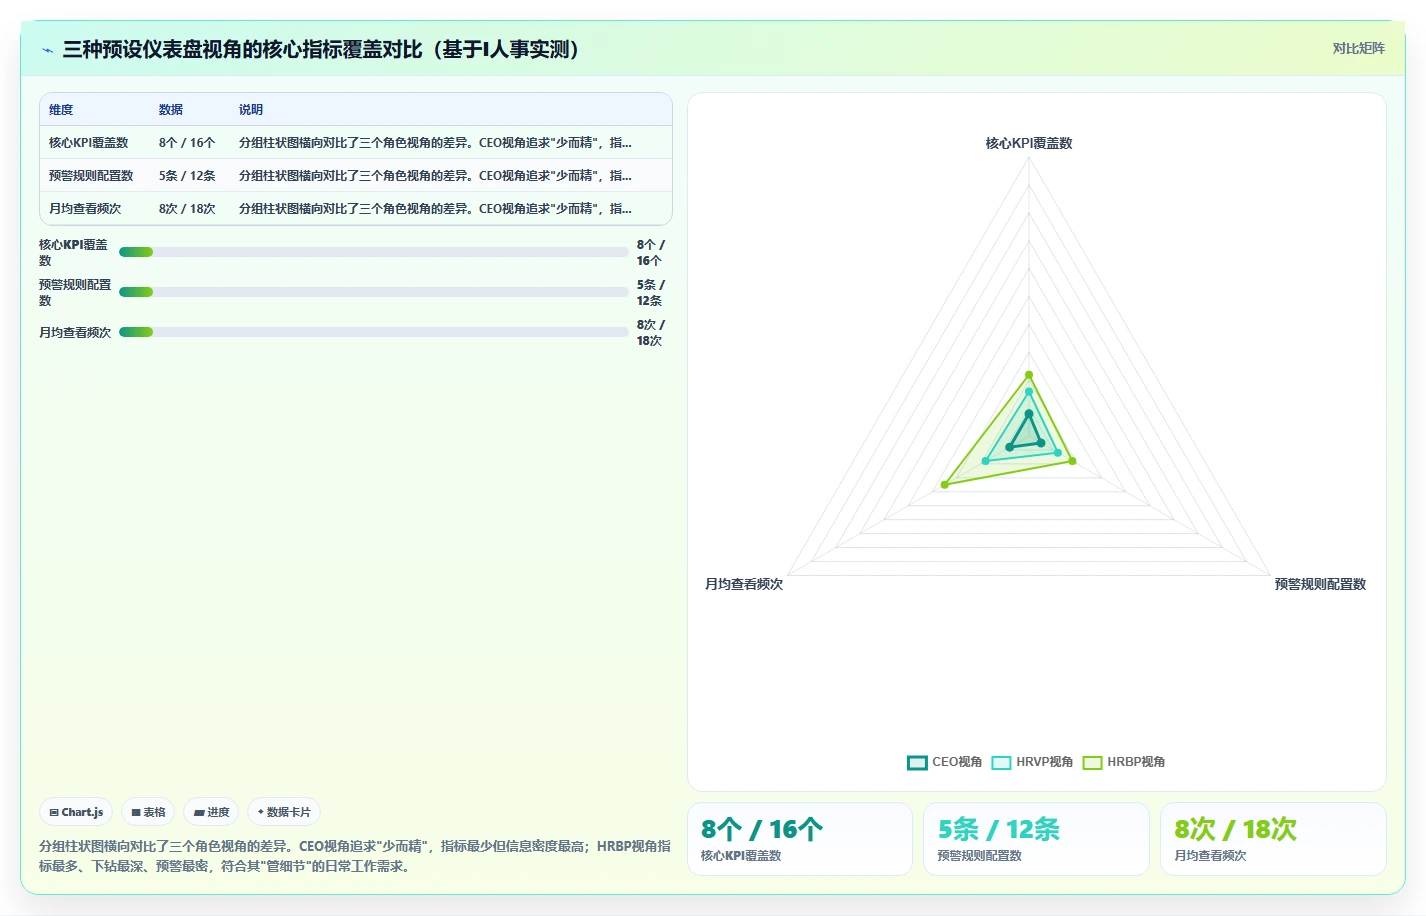The height and width of the screenshot is (916, 1426).
Task: Click the description text in 月均查看频次 row
Action: tap(435, 209)
